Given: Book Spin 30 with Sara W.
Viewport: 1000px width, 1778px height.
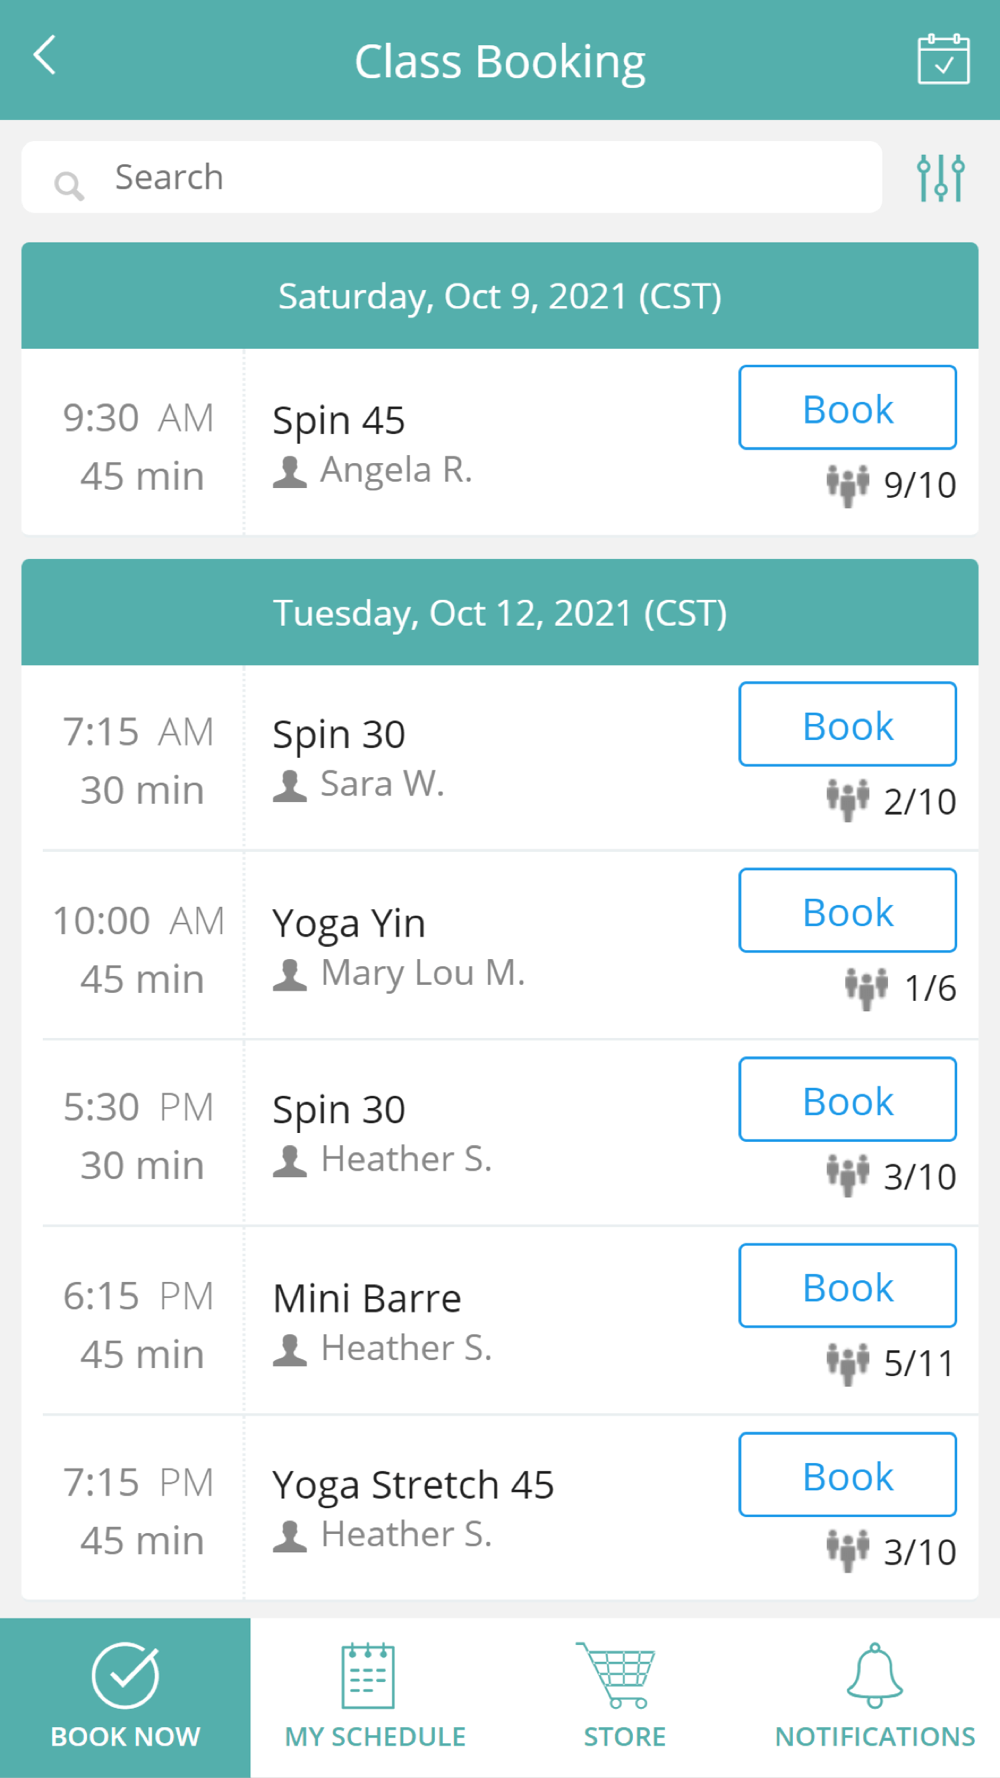Looking at the screenshot, I should pos(847,725).
